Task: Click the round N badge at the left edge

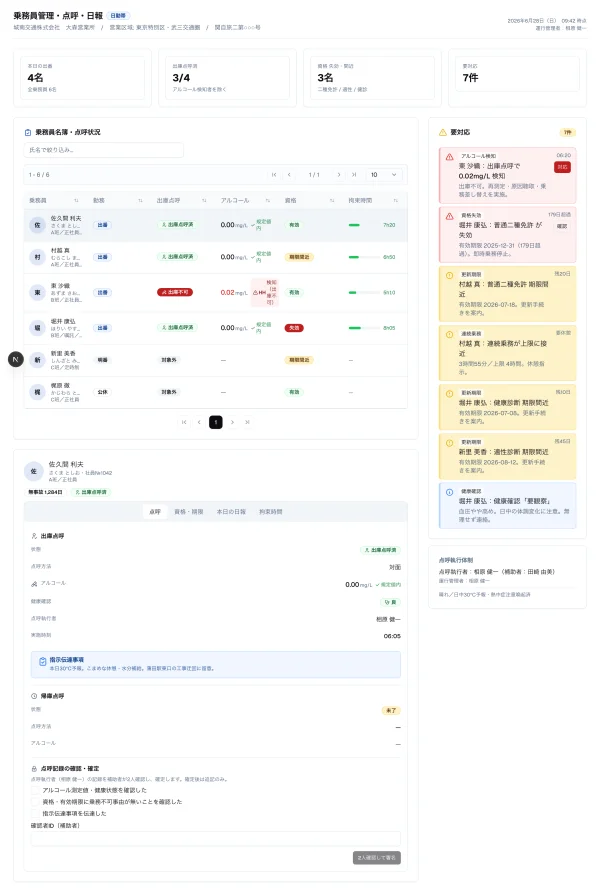Action: (x=16, y=360)
